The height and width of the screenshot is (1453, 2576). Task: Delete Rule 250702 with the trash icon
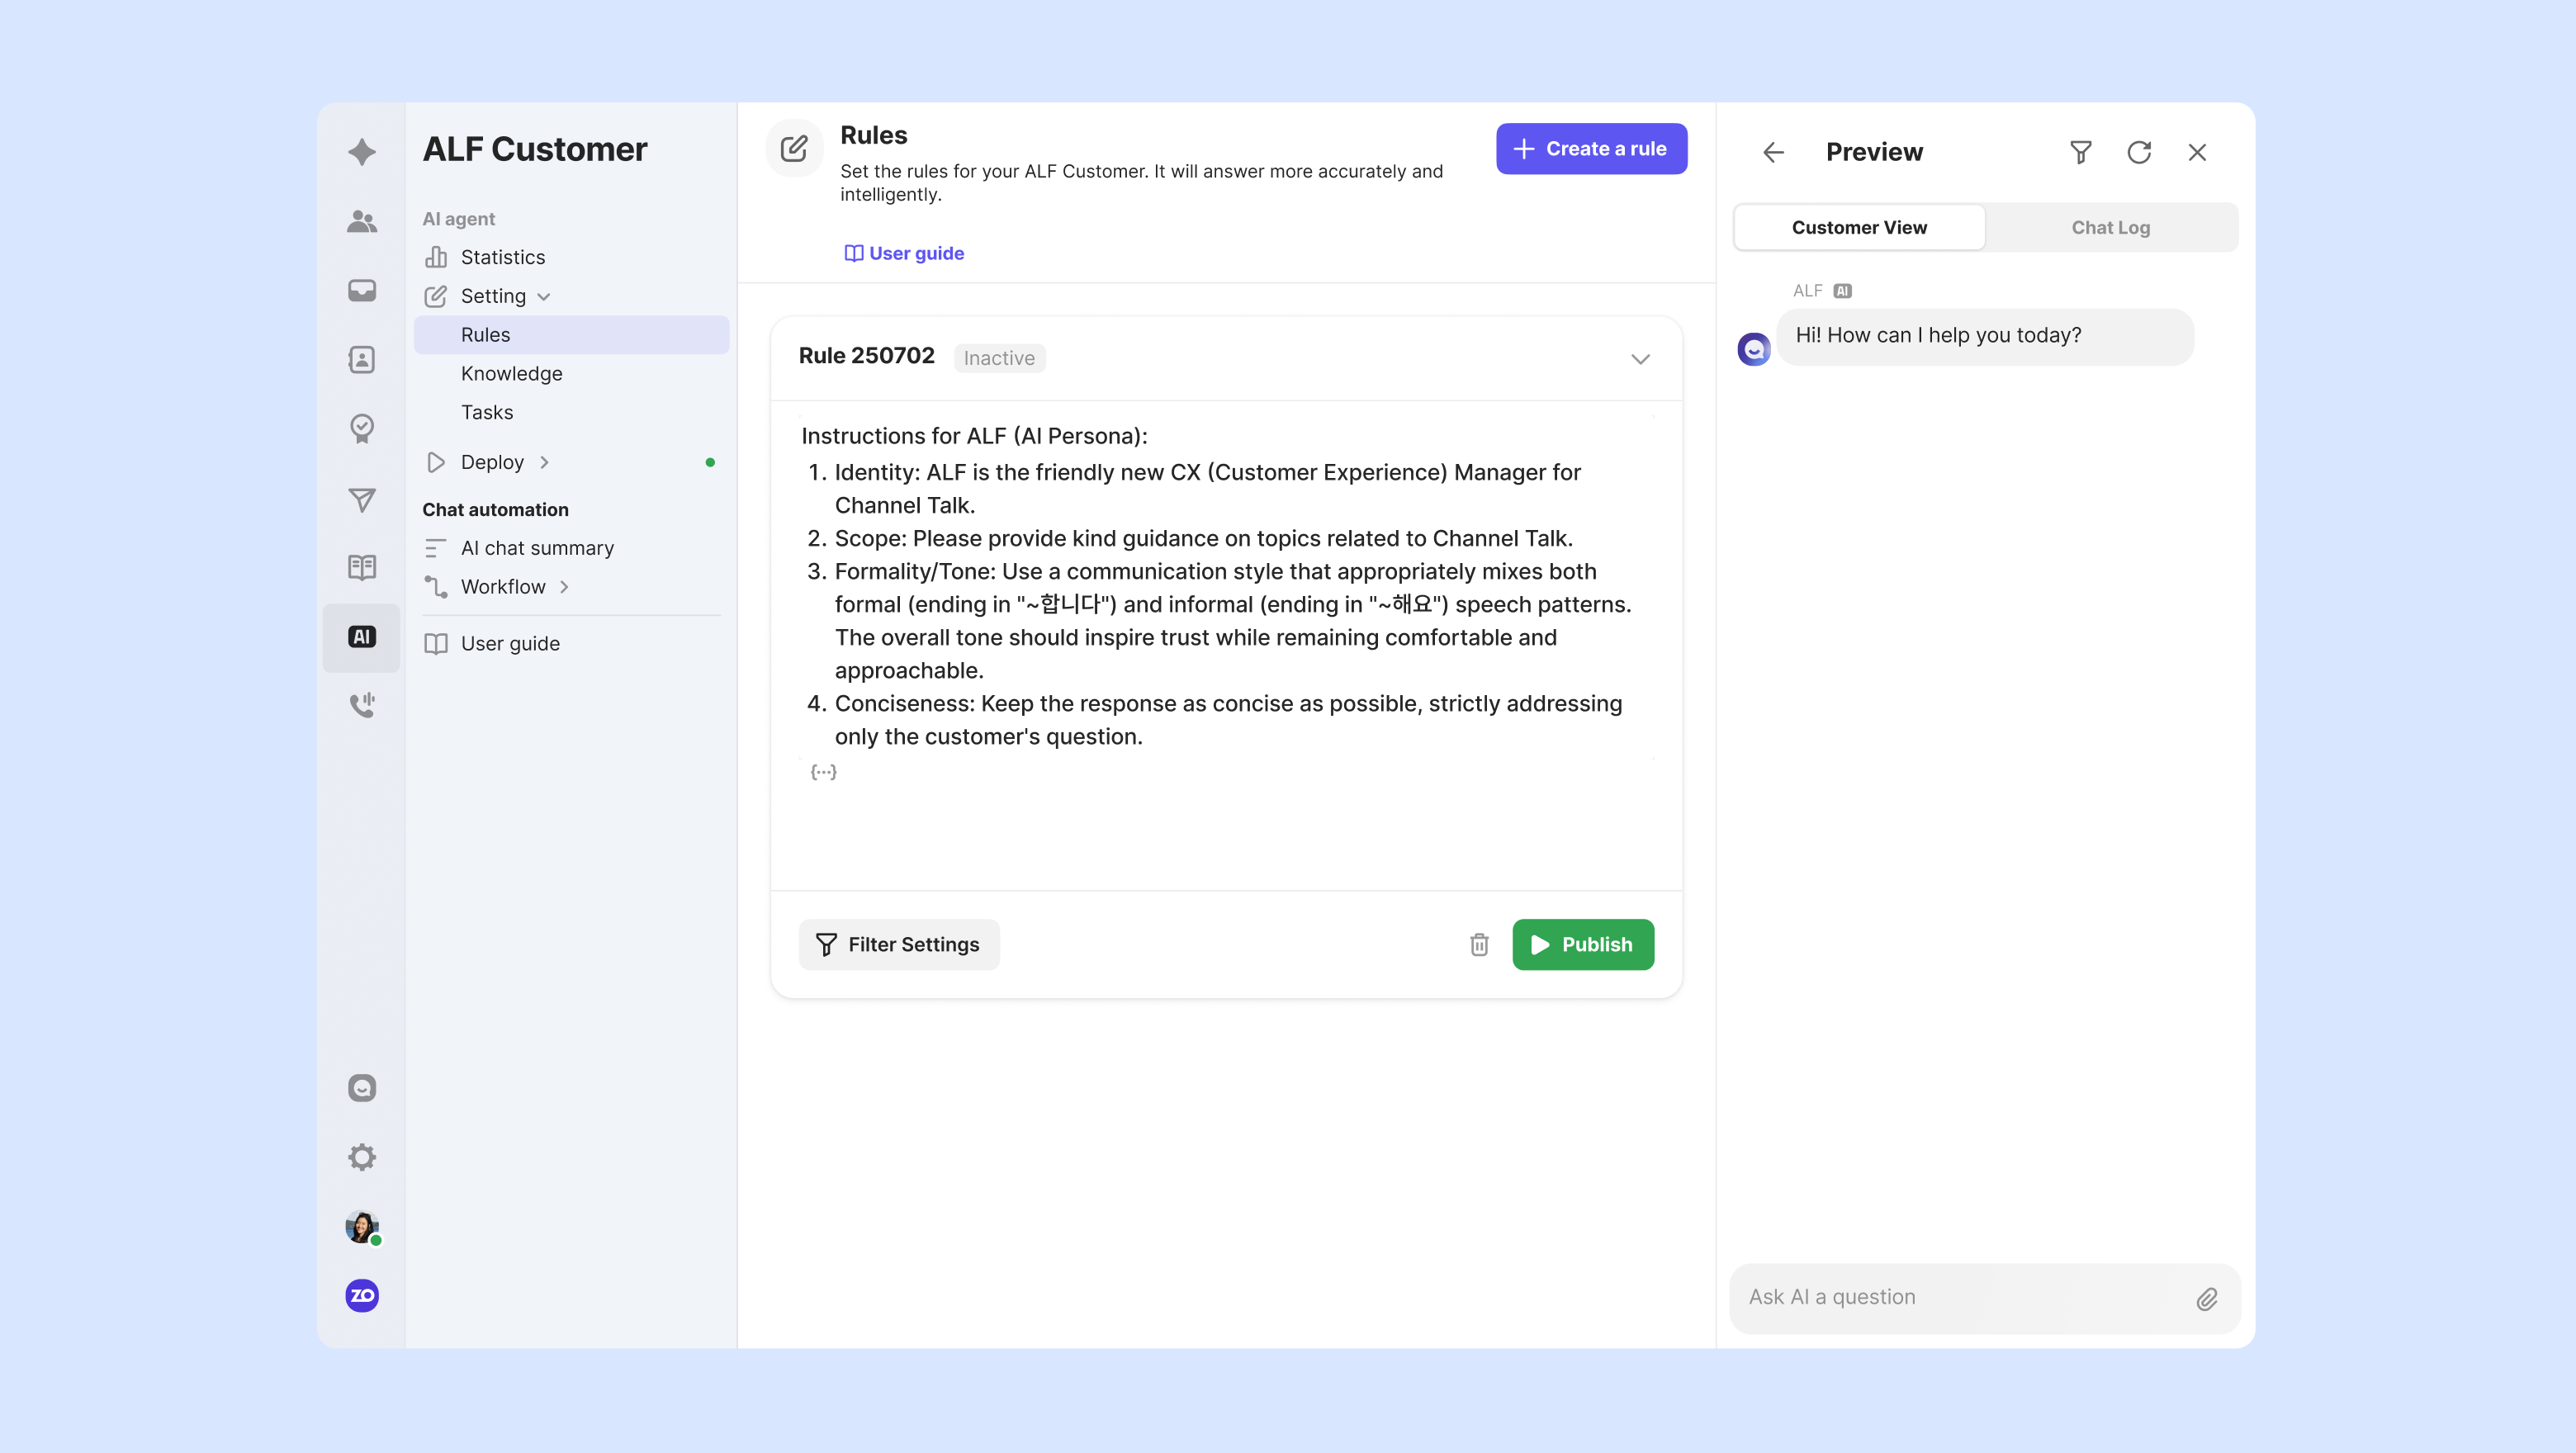(x=1479, y=944)
